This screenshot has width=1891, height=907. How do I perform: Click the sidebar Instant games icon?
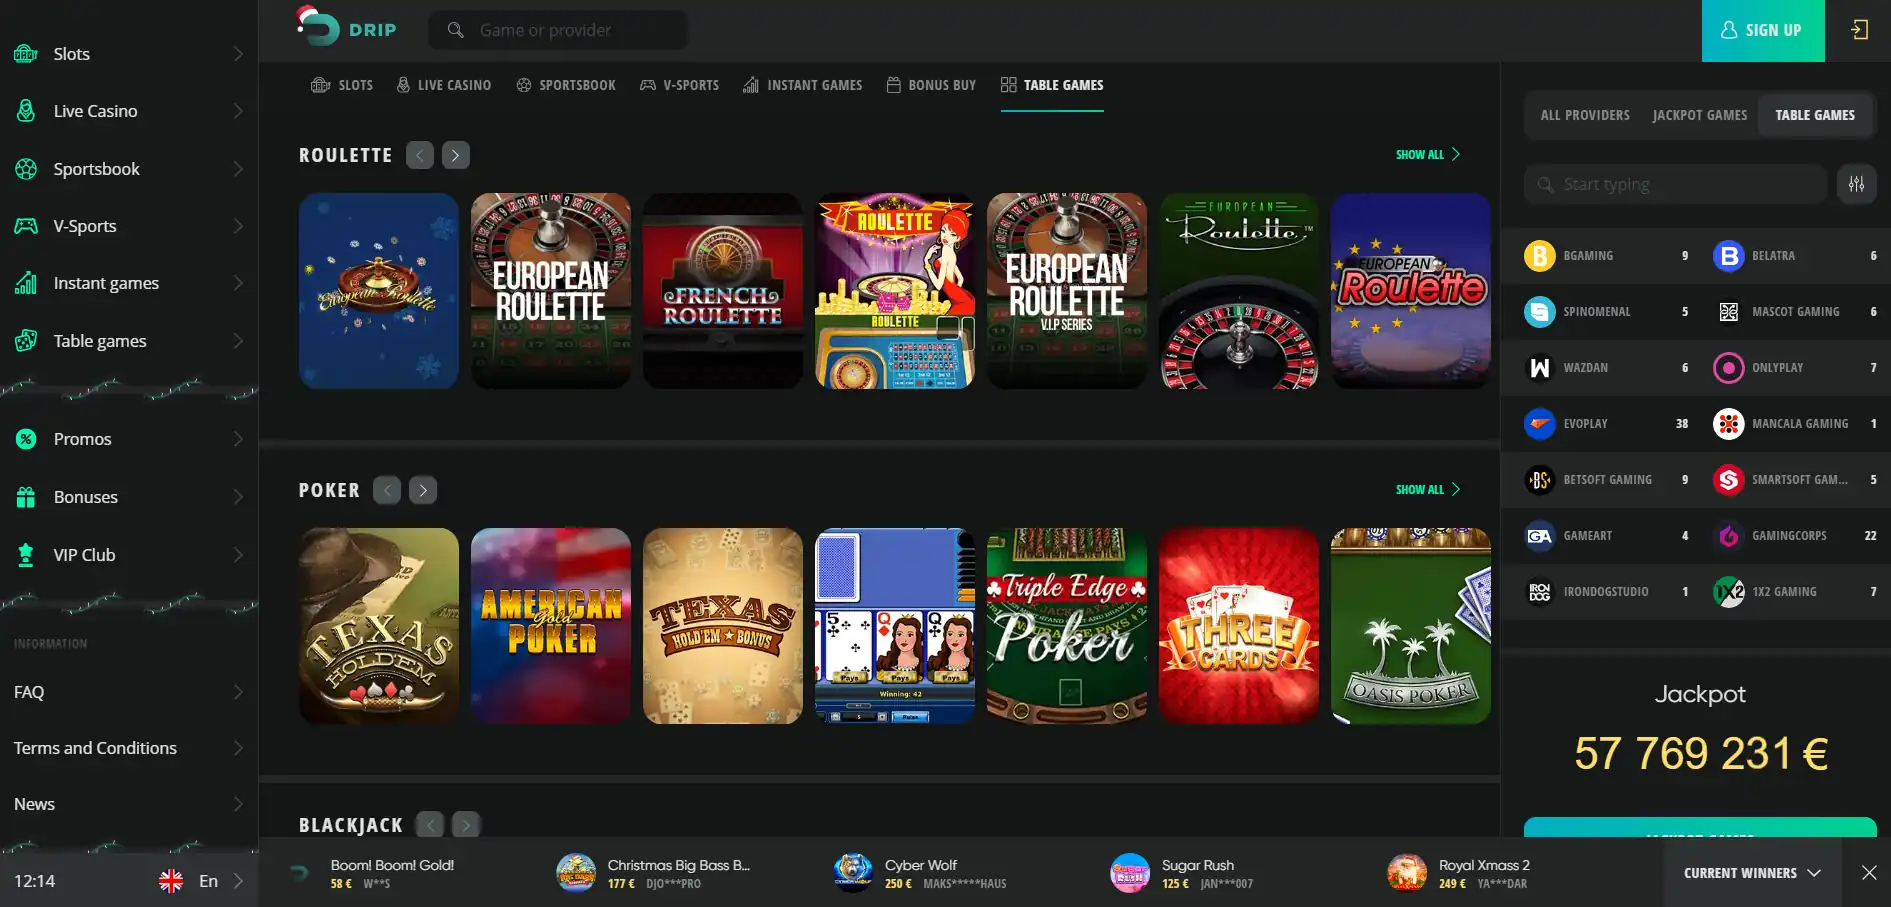tap(26, 283)
